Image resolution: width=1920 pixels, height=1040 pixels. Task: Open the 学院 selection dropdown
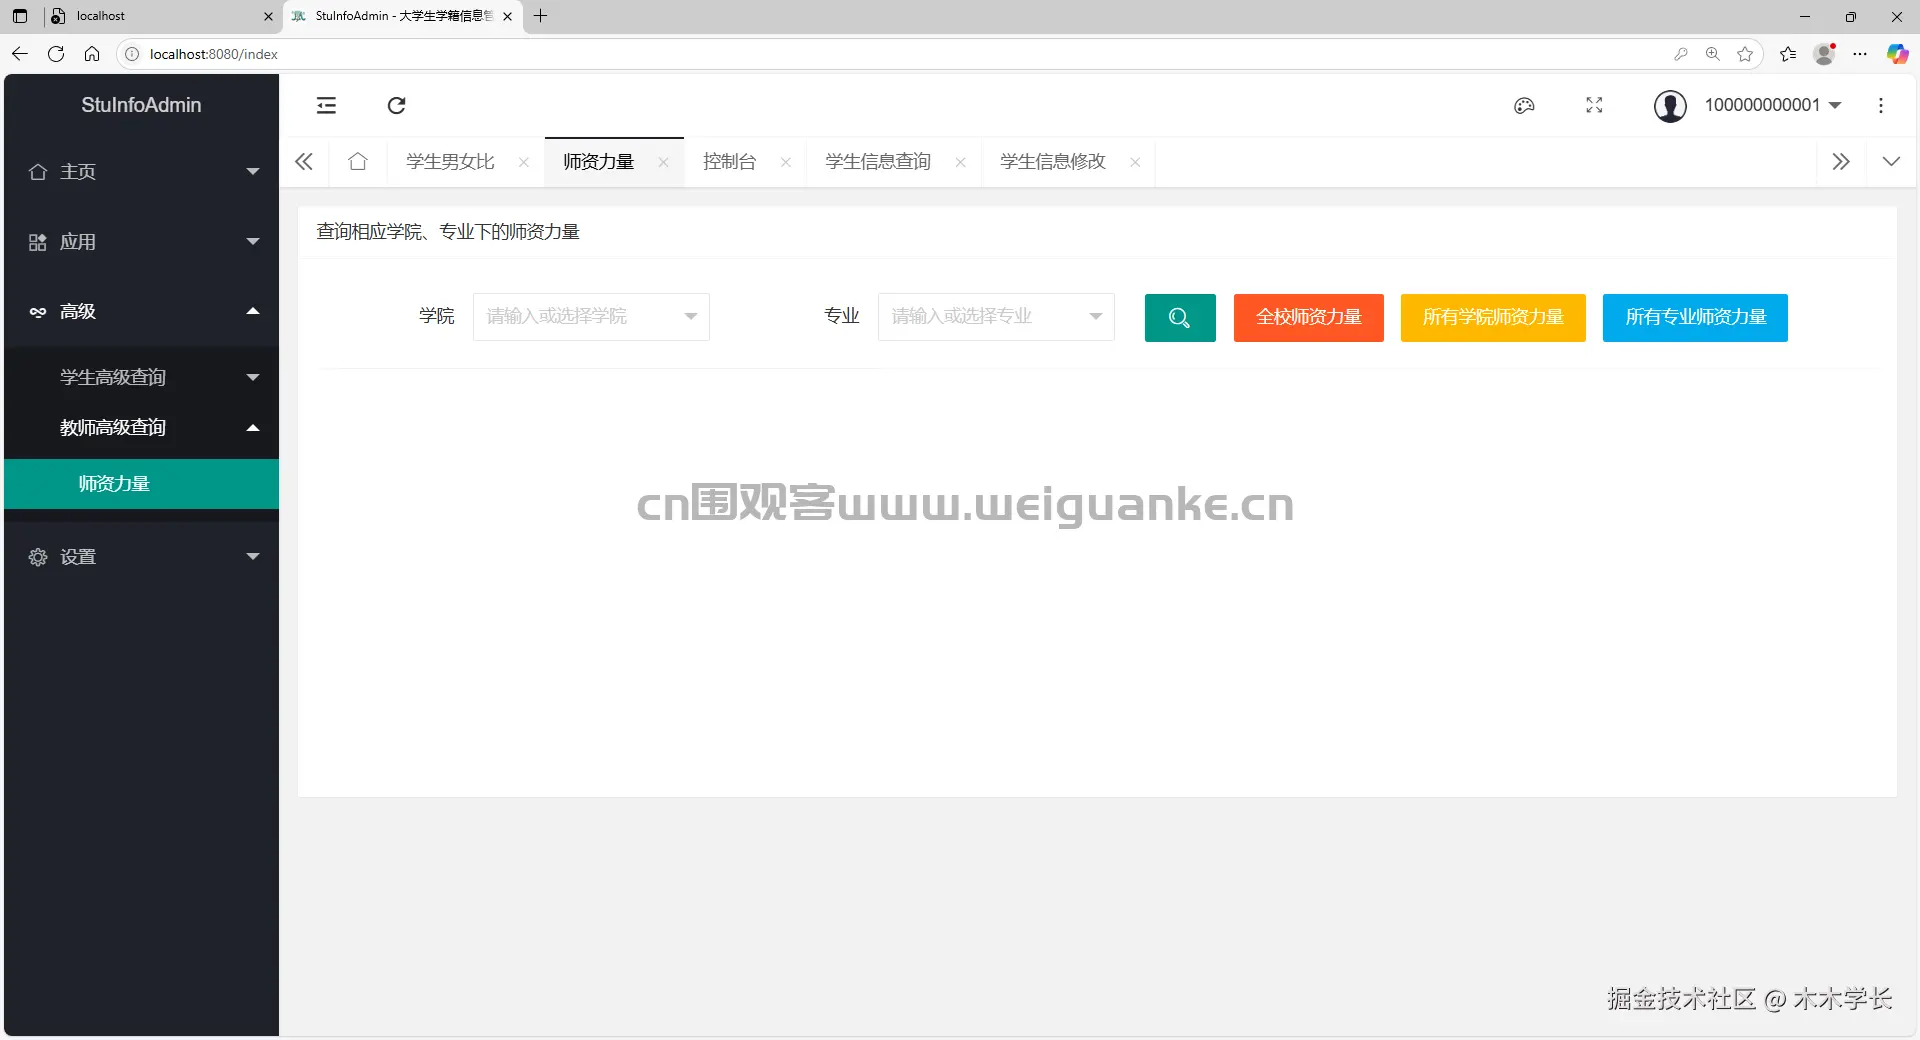point(590,316)
